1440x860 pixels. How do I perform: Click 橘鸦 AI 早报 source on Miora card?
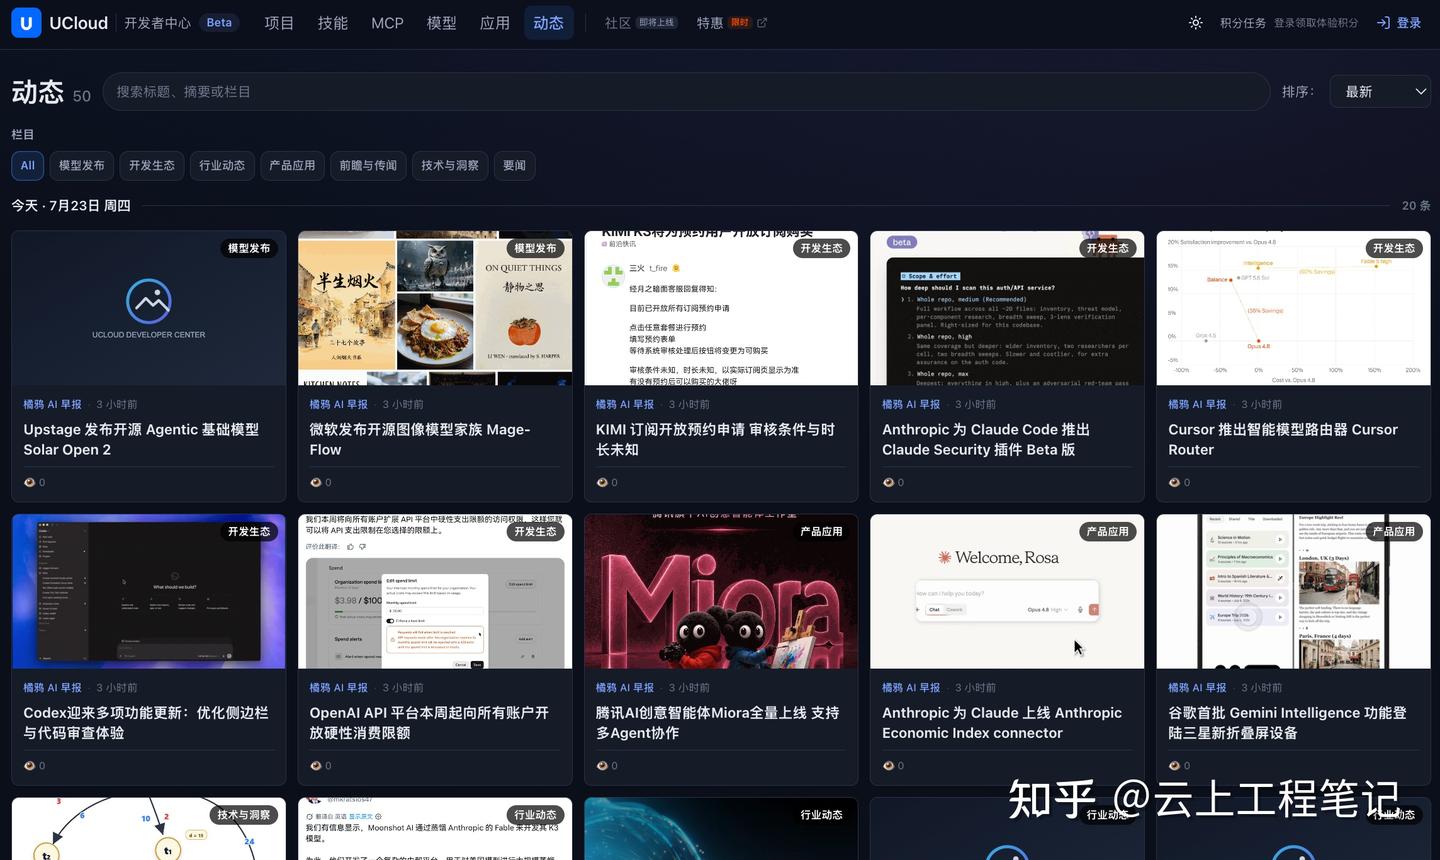click(625, 688)
